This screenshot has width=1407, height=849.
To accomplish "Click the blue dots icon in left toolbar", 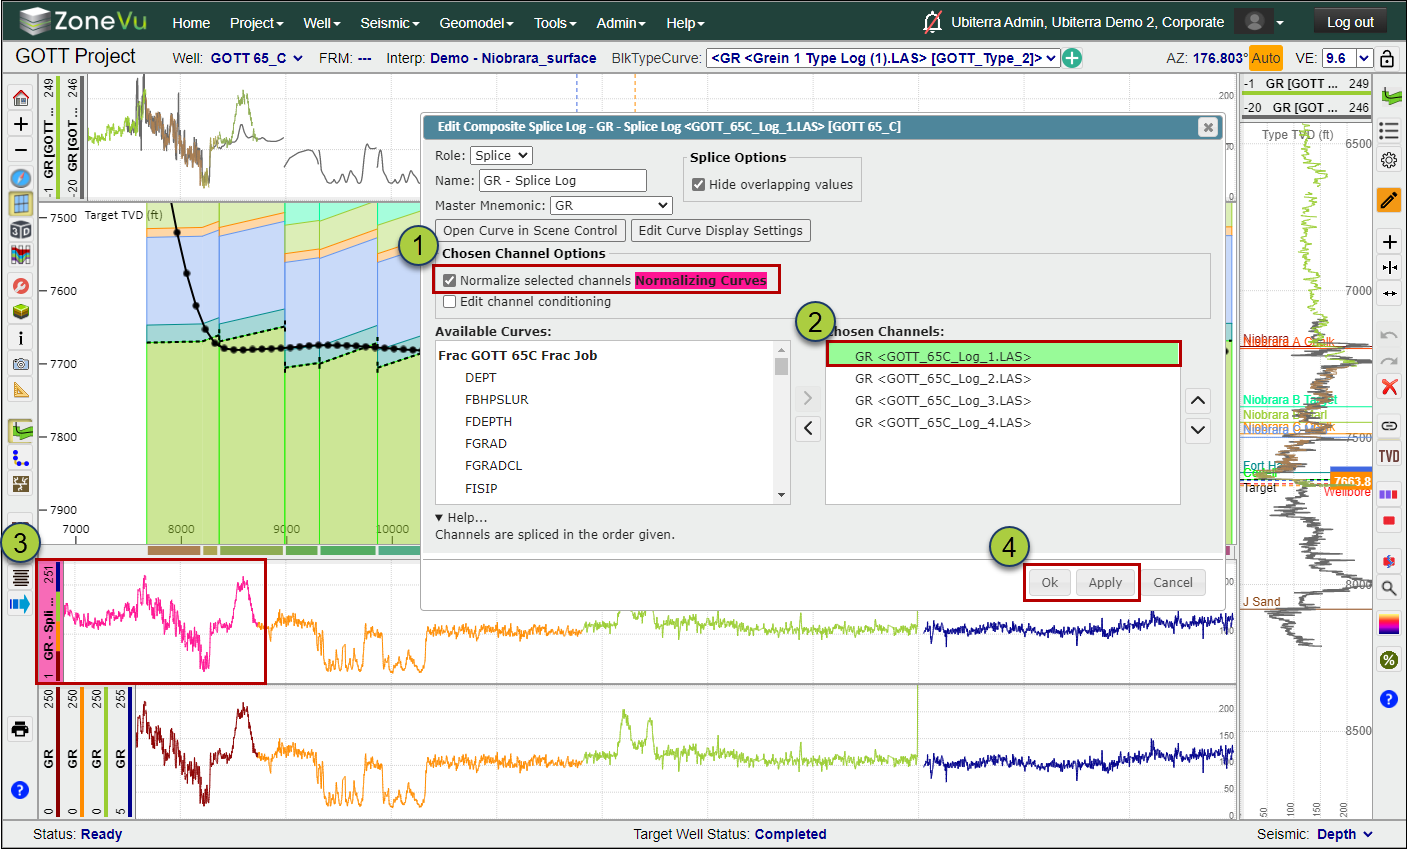I will [x=20, y=458].
